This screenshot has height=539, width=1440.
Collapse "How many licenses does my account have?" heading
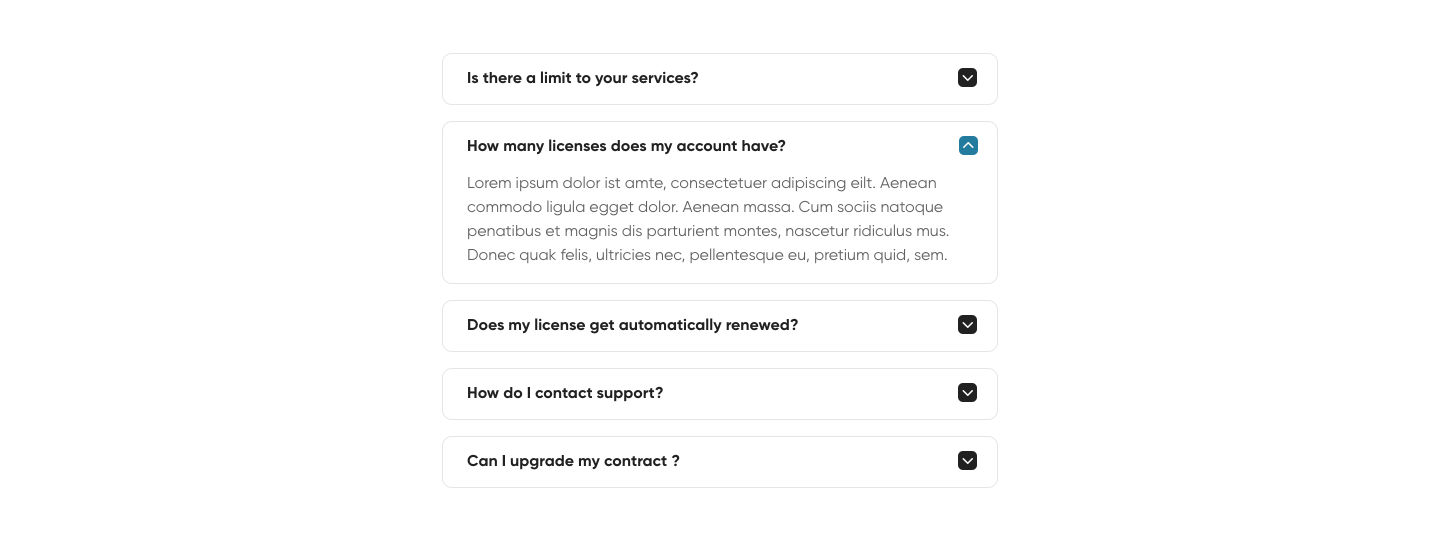[626, 146]
